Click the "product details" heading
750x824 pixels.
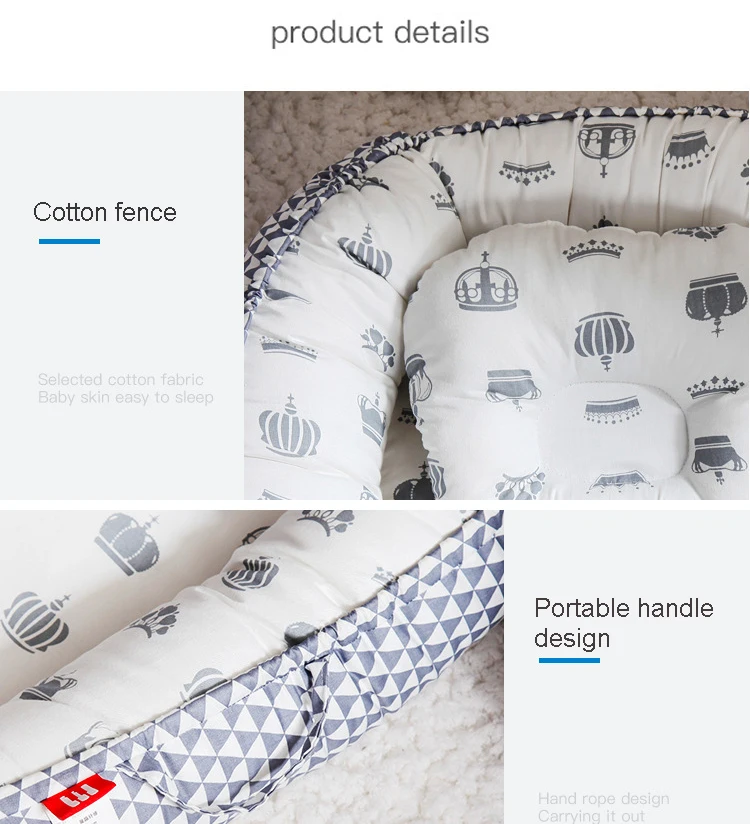(x=379, y=33)
